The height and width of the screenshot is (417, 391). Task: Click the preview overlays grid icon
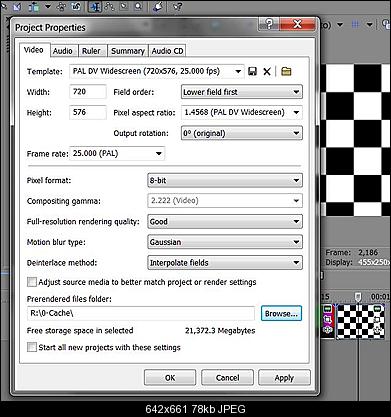click(356, 25)
